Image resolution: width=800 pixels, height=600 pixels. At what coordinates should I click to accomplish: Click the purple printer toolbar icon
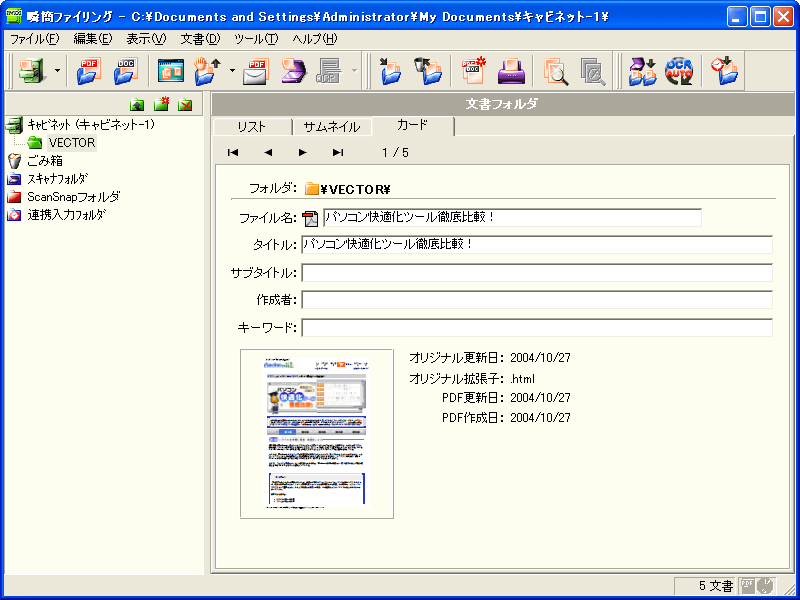coord(511,71)
